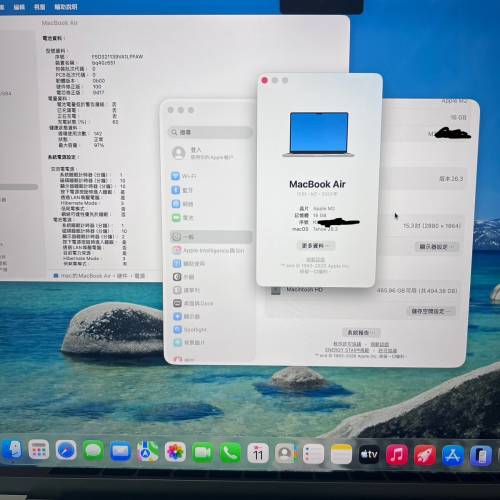
Task: Open Wi-Fi in the System Settings sidebar
Action: point(184,176)
